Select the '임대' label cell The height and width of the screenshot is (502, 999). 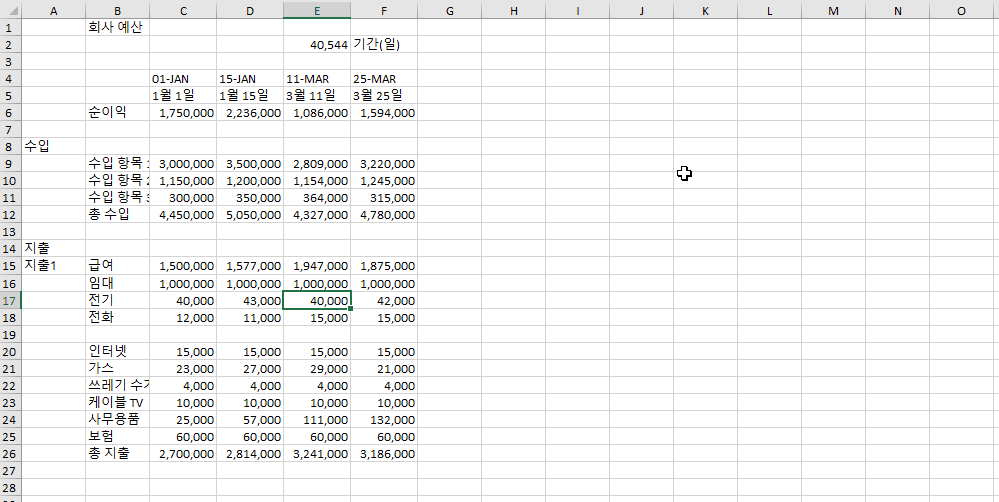tap(117, 283)
